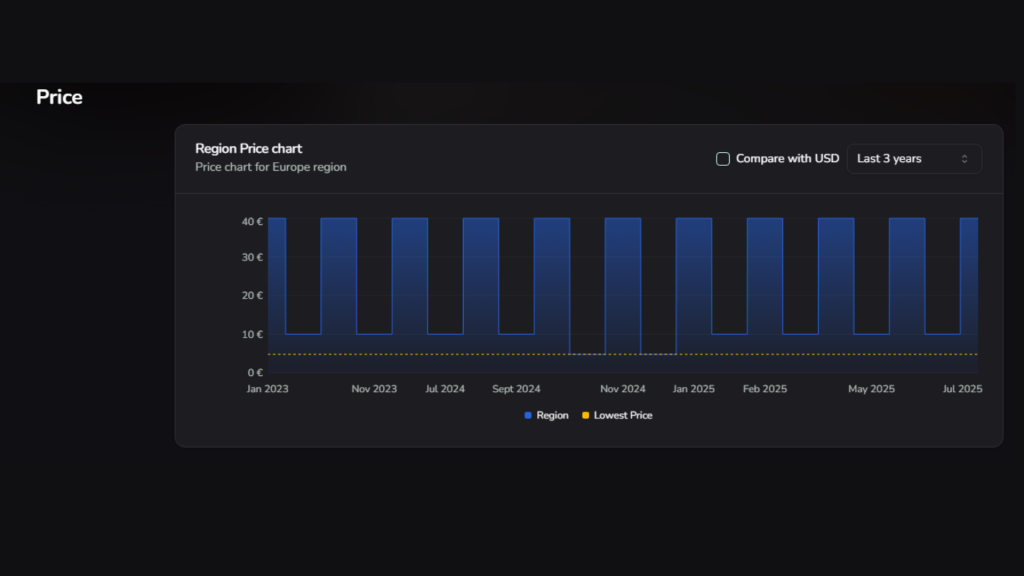Select the Feb 2025 axis label
This screenshot has width=1024, height=576.
point(765,389)
